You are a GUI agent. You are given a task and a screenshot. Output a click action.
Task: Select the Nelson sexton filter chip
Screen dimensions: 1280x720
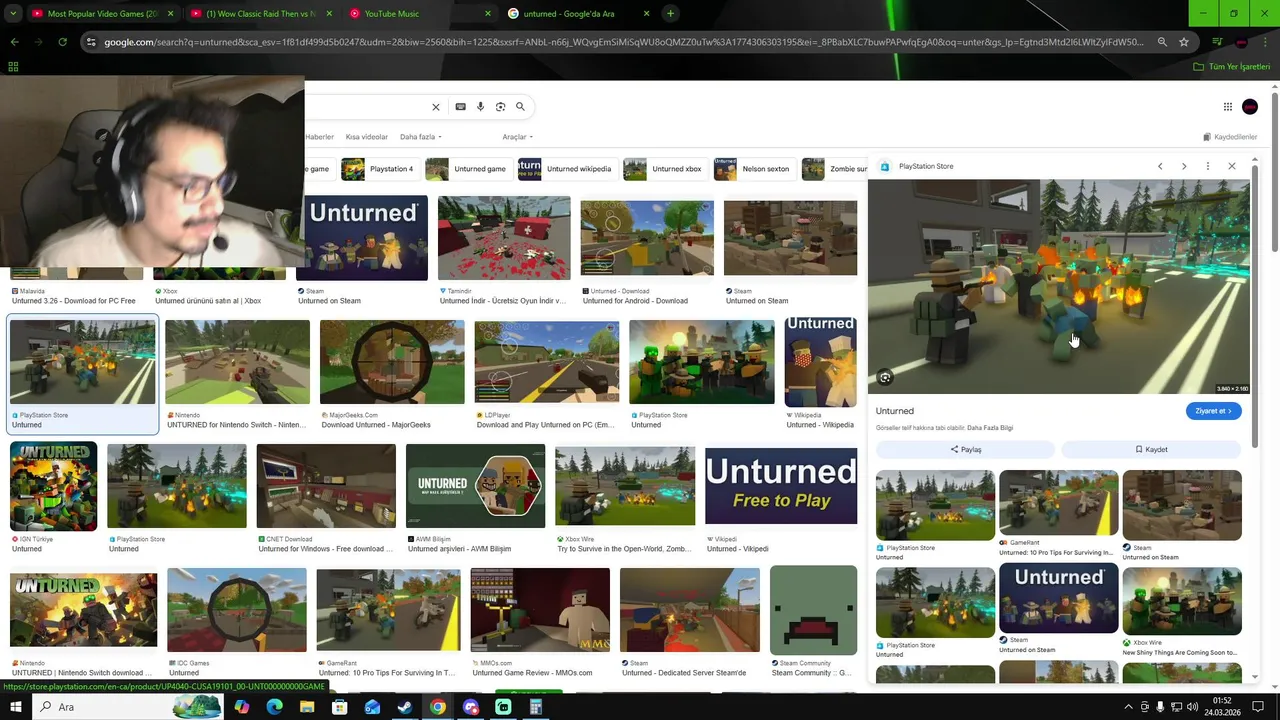tap(754, 169)
